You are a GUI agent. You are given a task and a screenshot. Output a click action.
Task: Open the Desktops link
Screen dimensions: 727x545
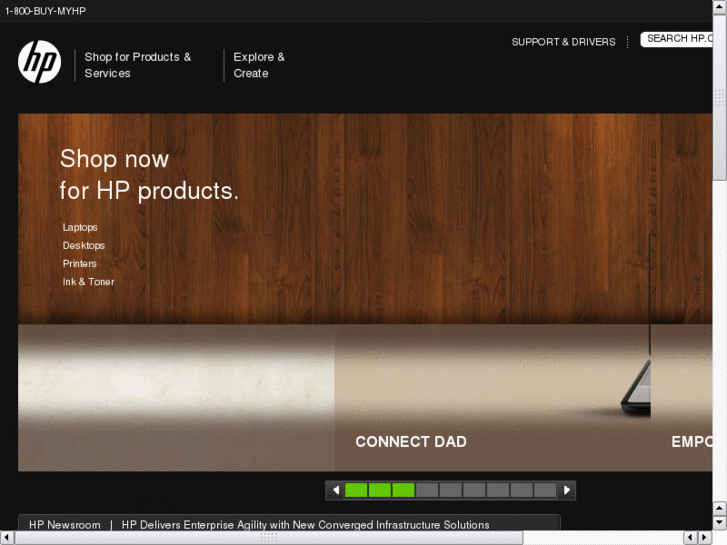tap(83, 245)
